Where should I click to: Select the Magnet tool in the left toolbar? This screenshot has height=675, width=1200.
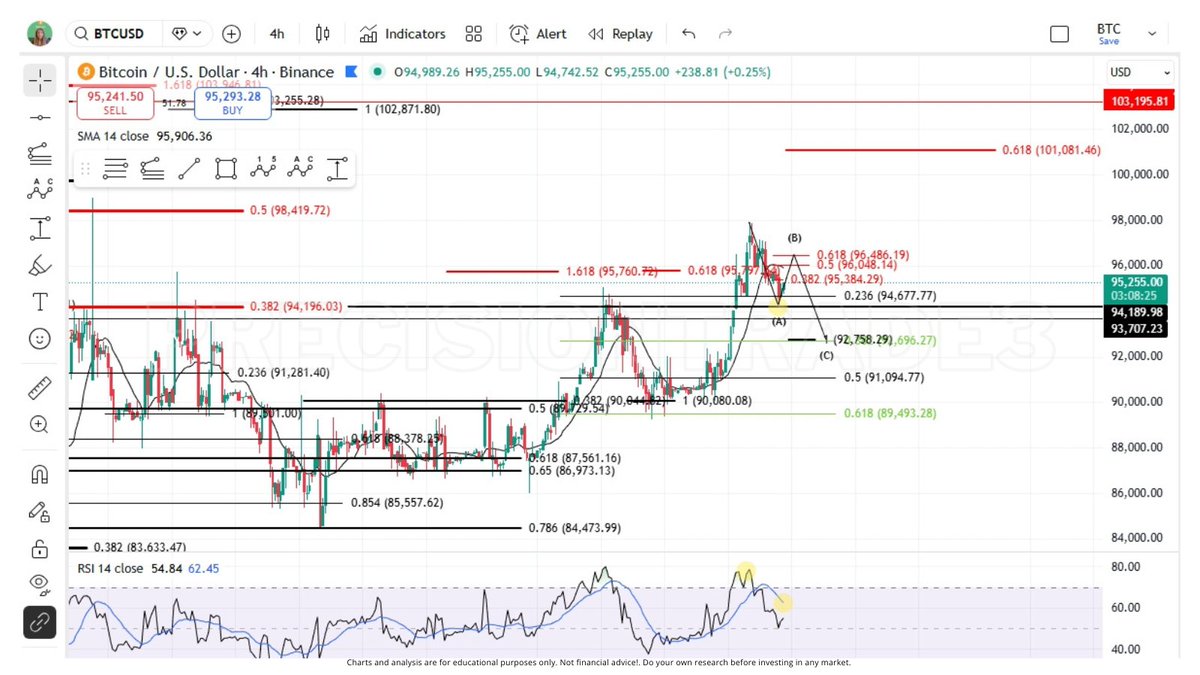[x=40, y=472]
